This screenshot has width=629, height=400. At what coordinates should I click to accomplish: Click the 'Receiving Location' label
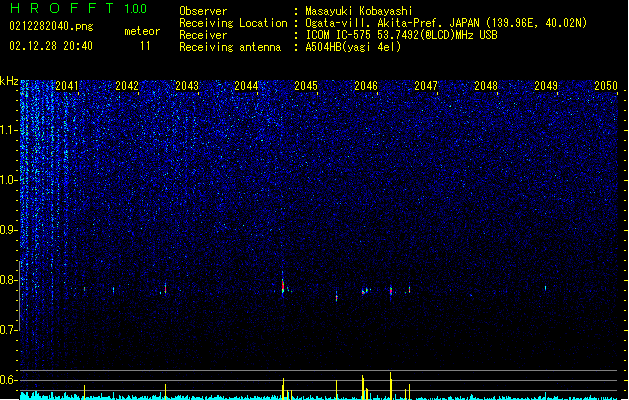coord(233,23)
